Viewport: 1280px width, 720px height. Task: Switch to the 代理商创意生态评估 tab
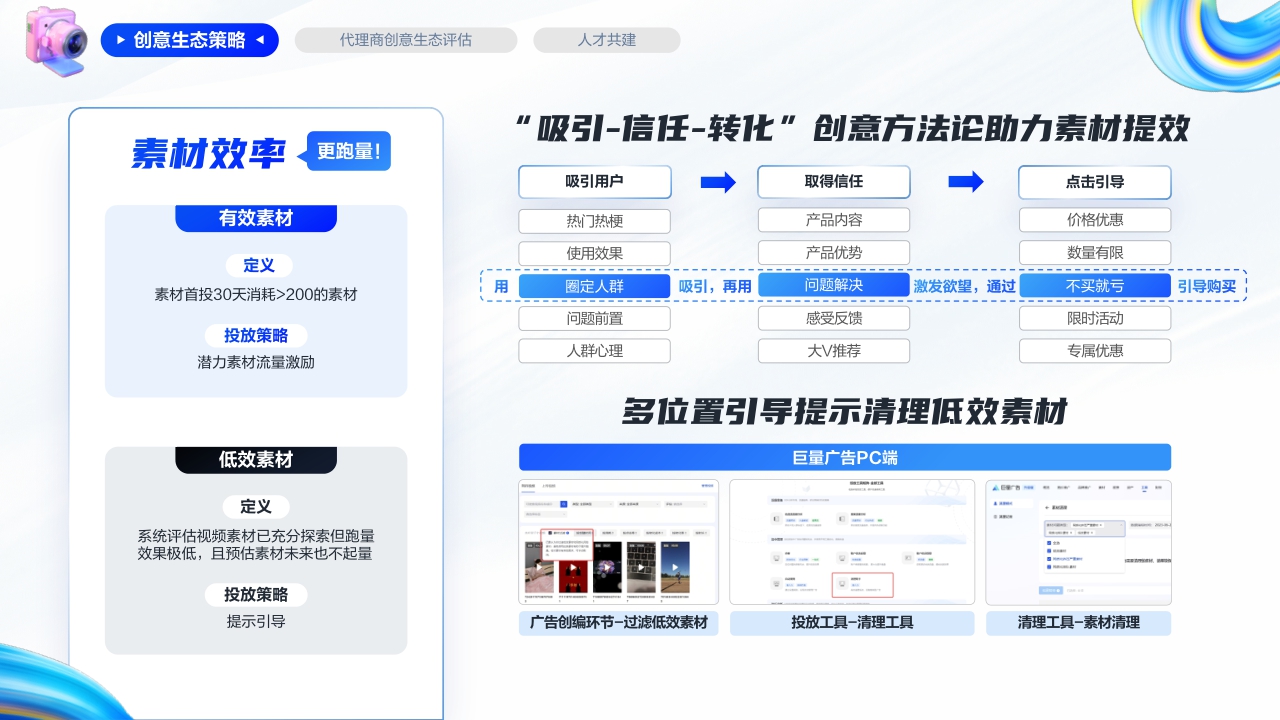(406, 40)
